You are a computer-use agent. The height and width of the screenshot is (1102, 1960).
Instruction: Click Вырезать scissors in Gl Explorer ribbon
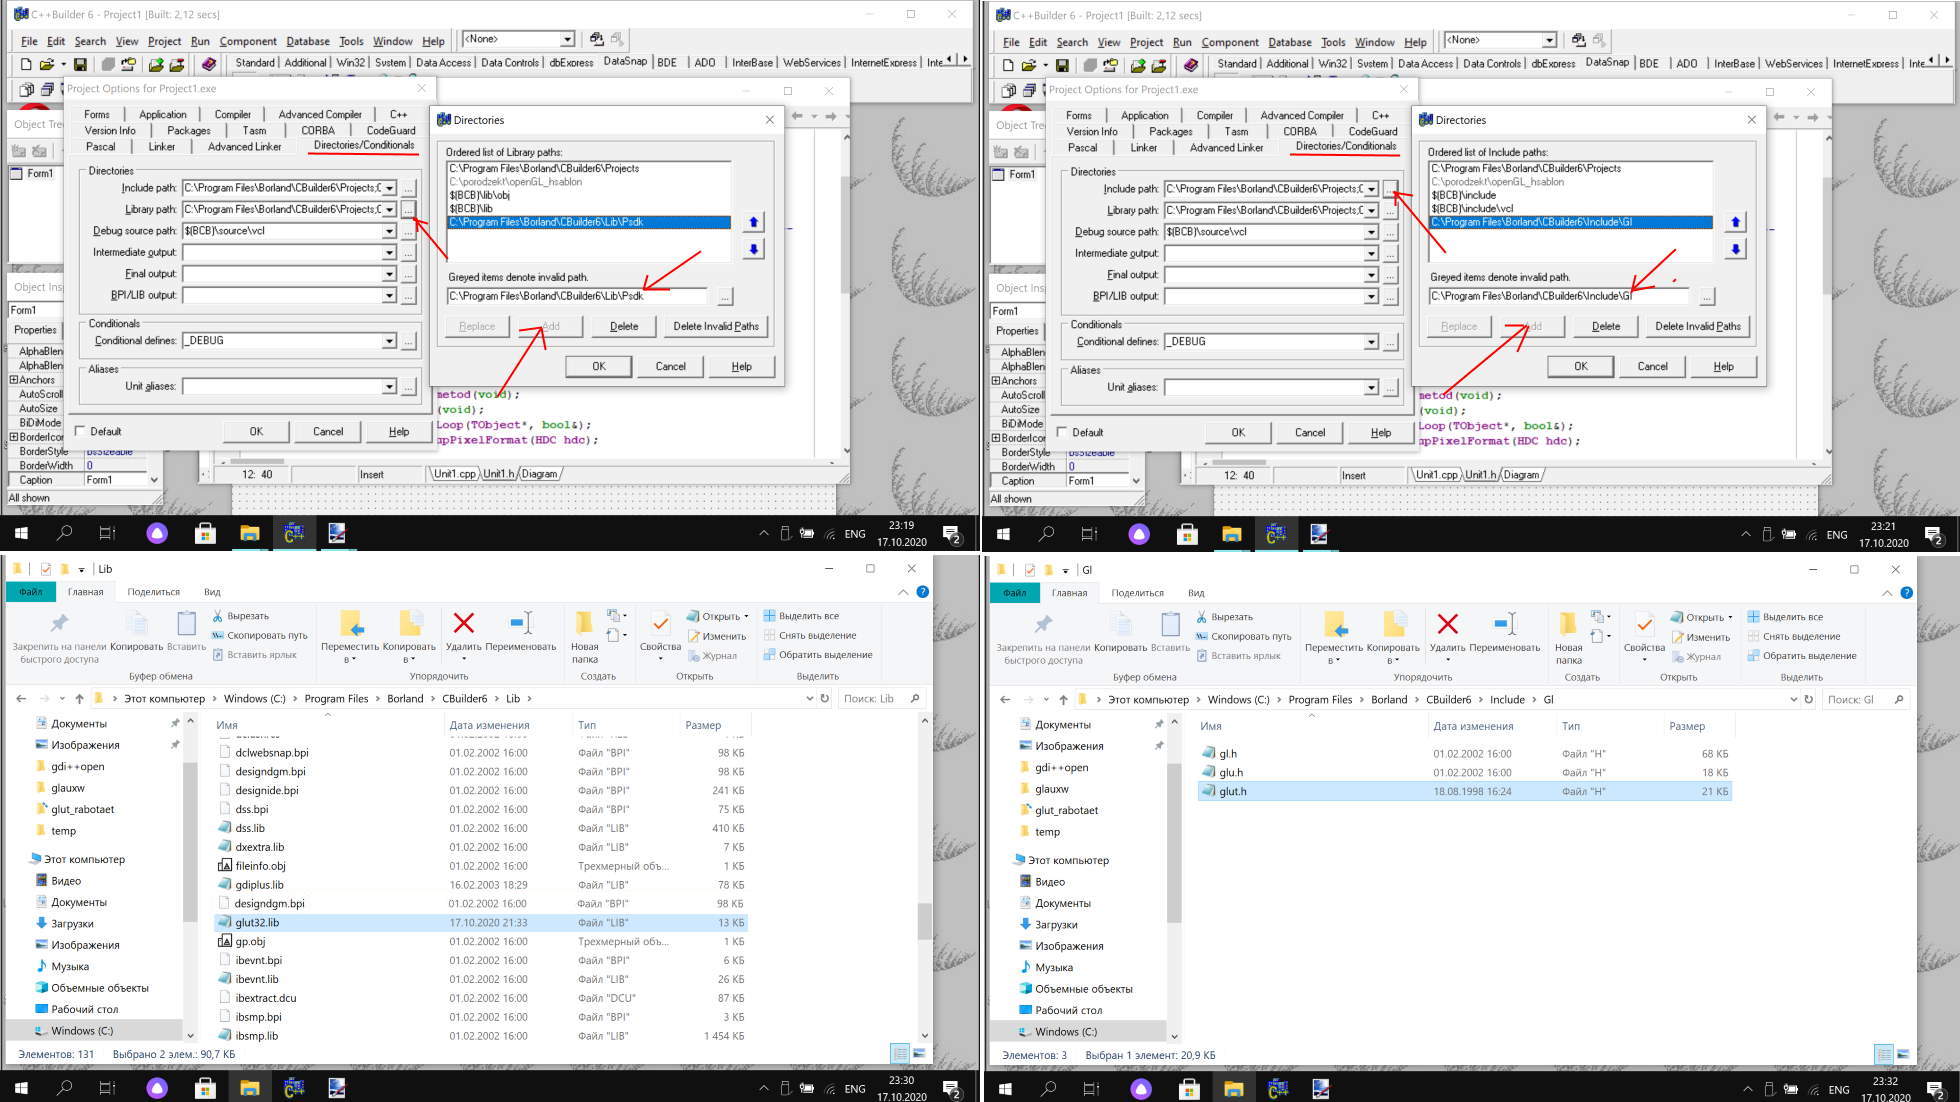point(1201,617)
